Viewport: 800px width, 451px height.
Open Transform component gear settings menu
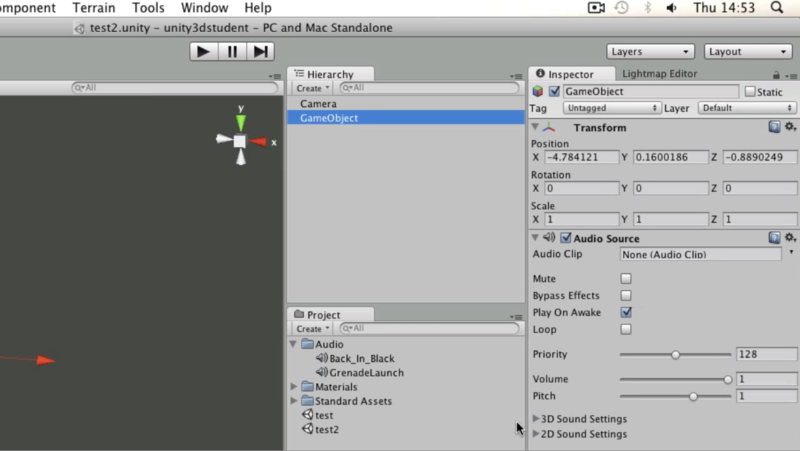point(790,127)
